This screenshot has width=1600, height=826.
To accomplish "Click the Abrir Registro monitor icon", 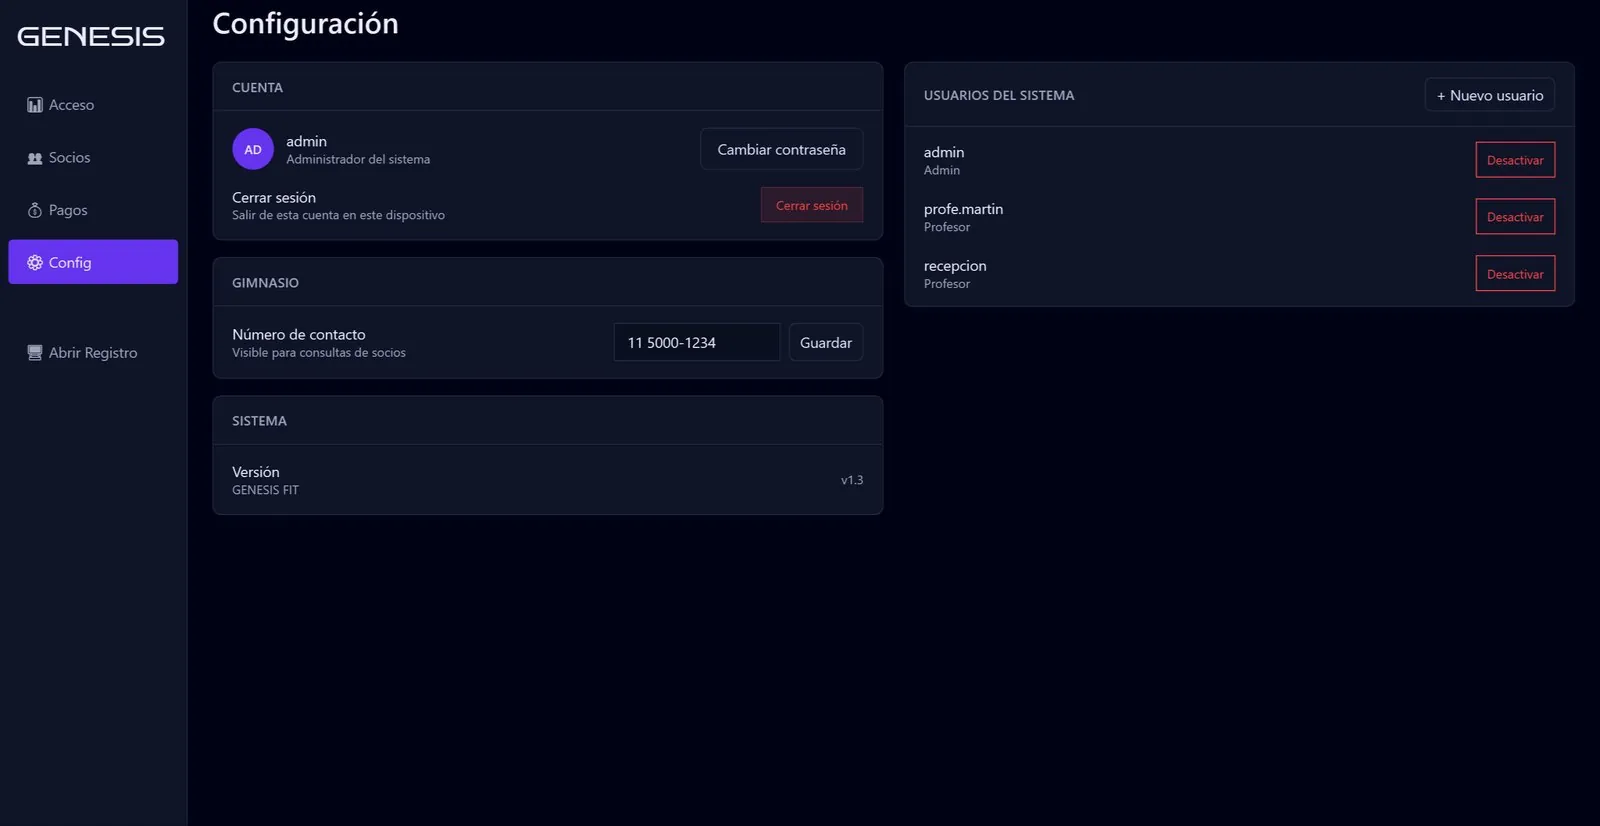I will [35, 353].
